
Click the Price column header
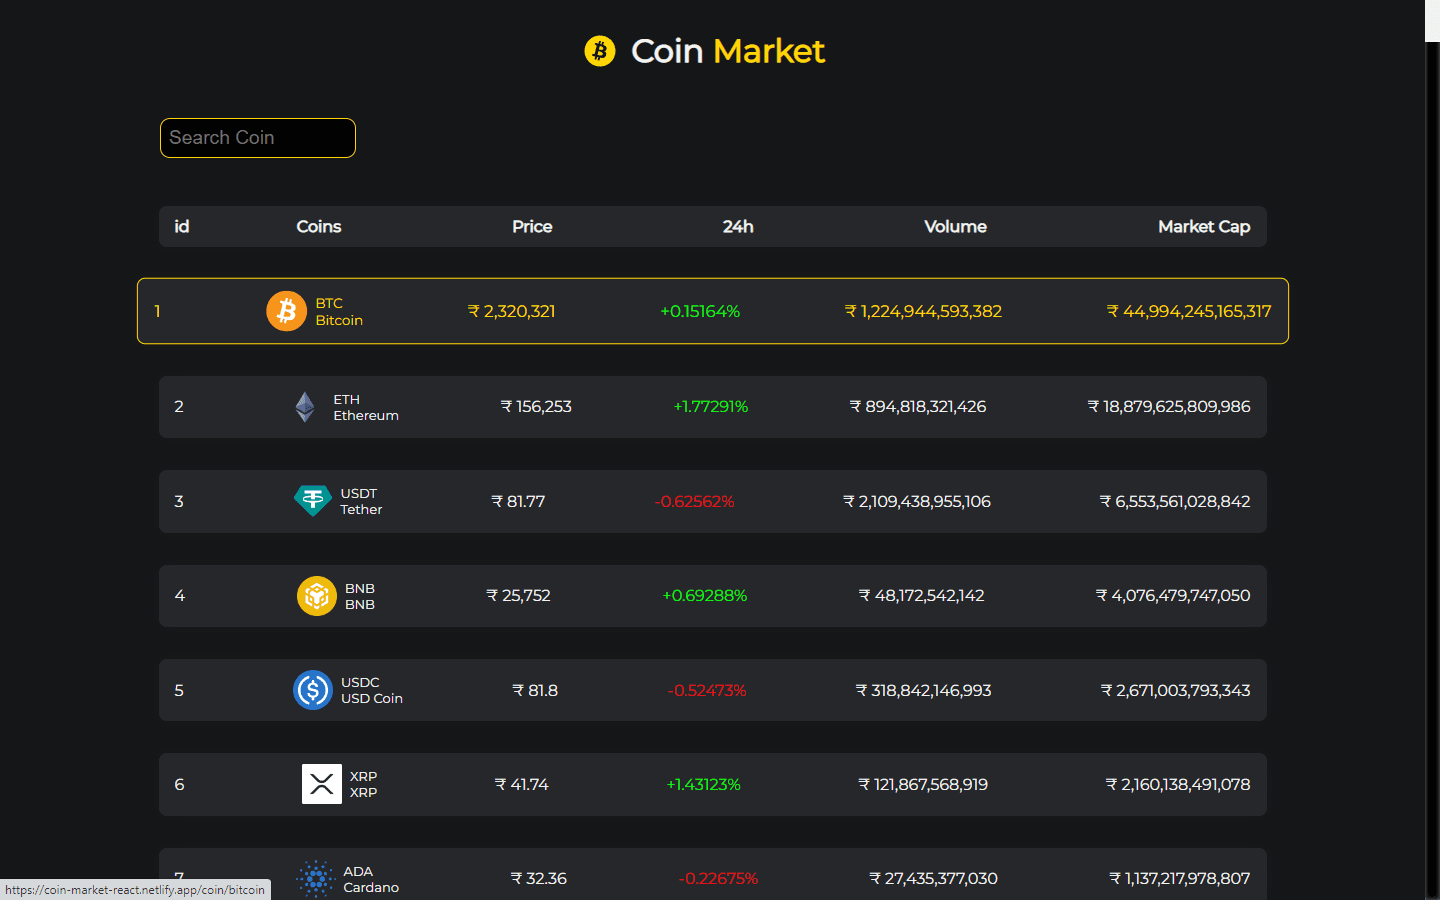[532, 227]
